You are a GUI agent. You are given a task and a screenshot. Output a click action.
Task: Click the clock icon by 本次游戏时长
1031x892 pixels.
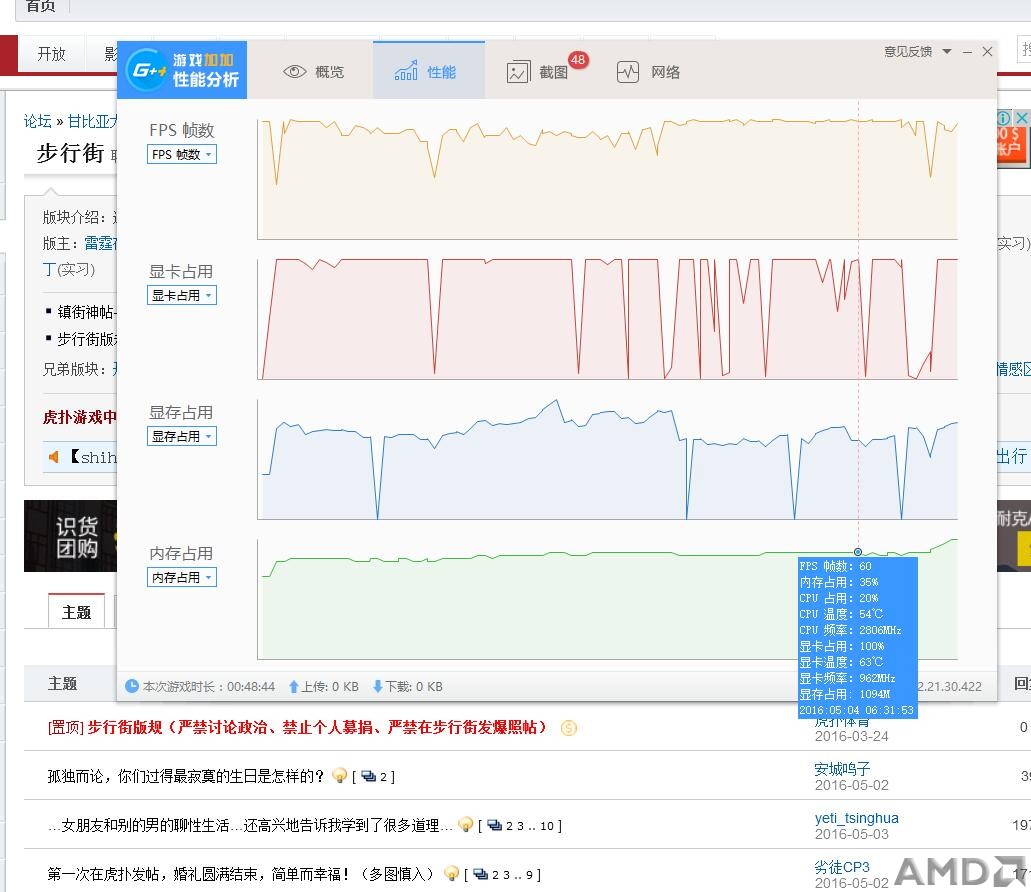click(x=132, y=686)
